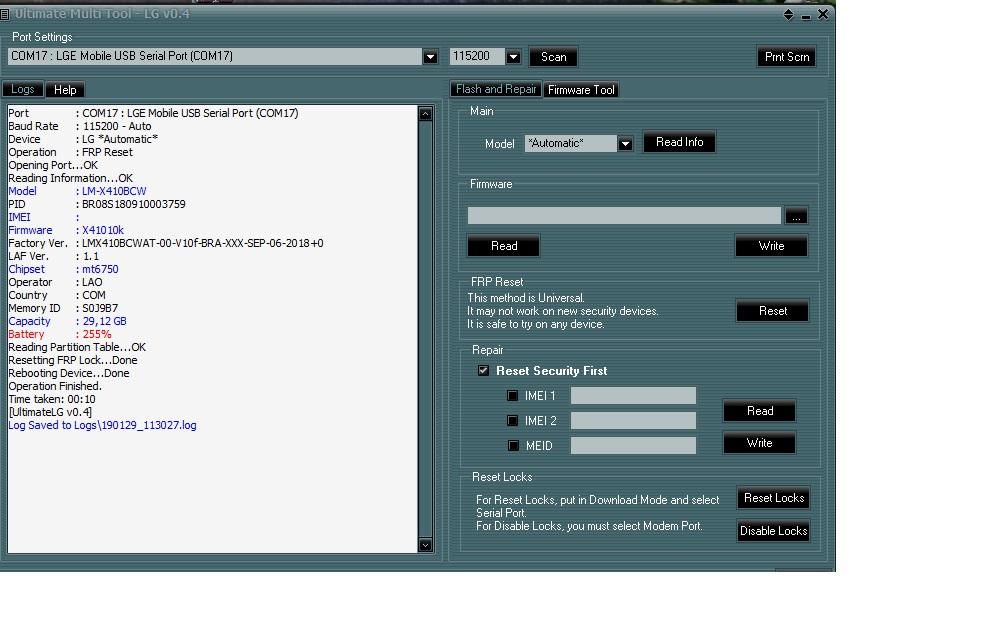1008x630 pixels.
Task: Click the FRP Reset button
Action: (x=773, y=311)
